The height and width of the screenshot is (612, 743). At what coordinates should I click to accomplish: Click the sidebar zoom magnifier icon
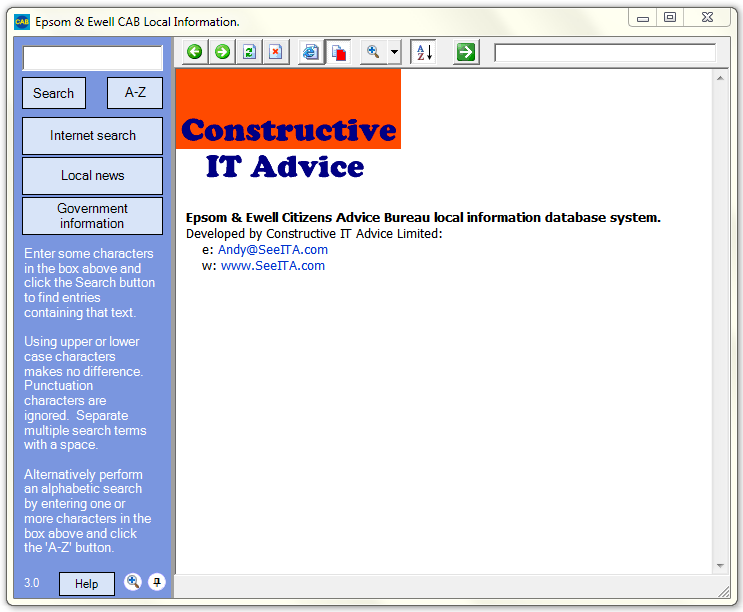tap(133, 582)
